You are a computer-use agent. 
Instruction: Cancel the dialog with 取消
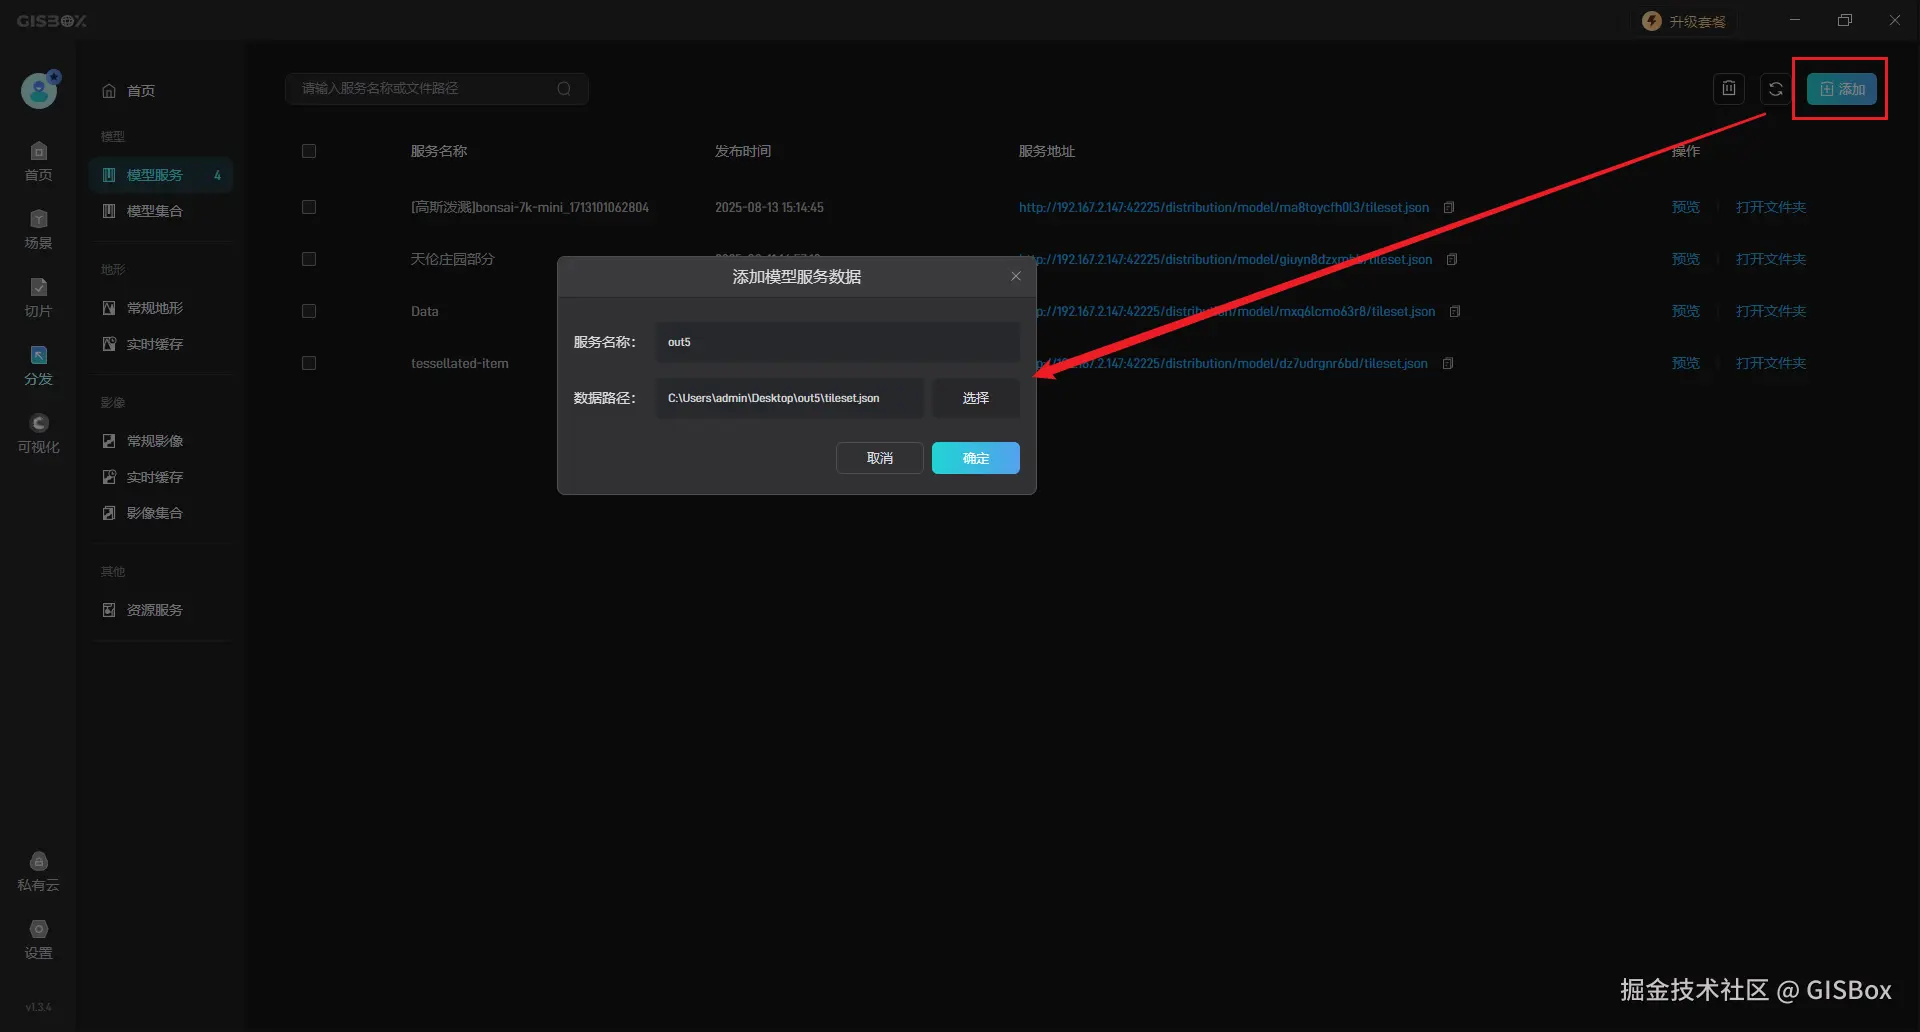pos(880,458)
